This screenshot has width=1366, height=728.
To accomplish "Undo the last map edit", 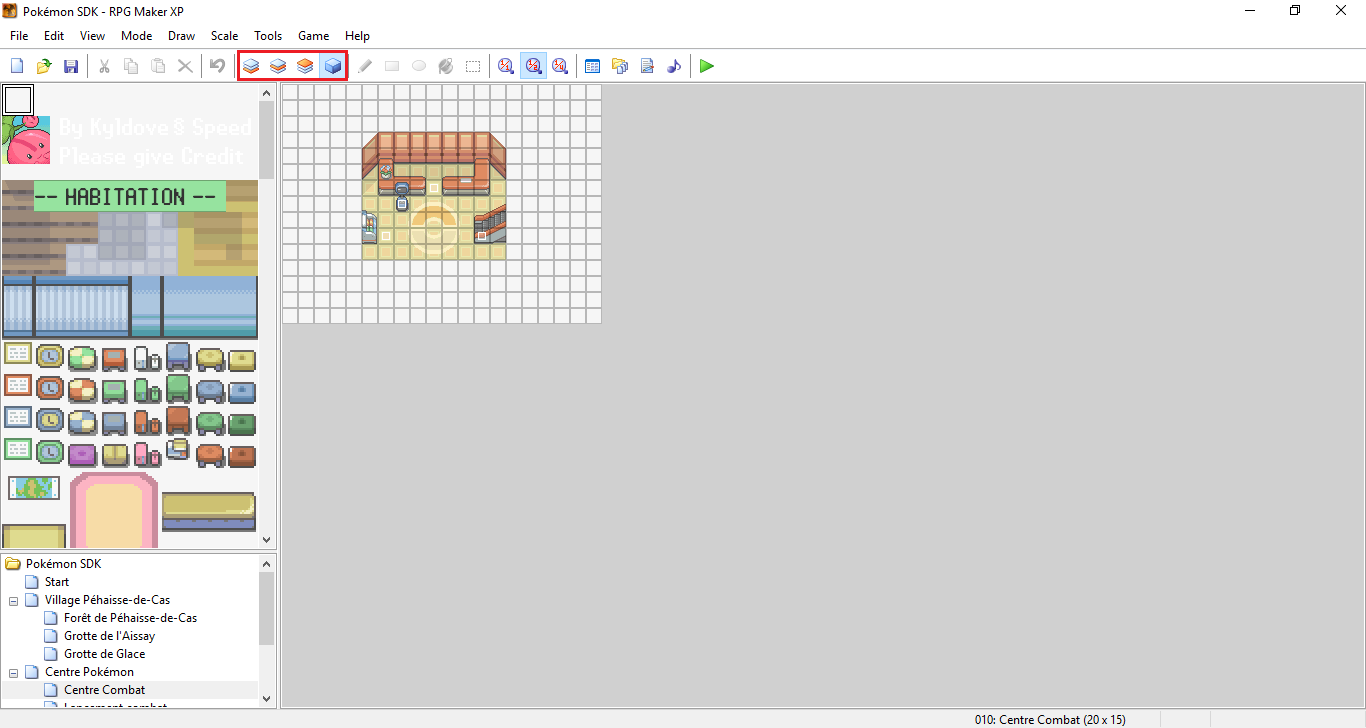I will point(218,65).
